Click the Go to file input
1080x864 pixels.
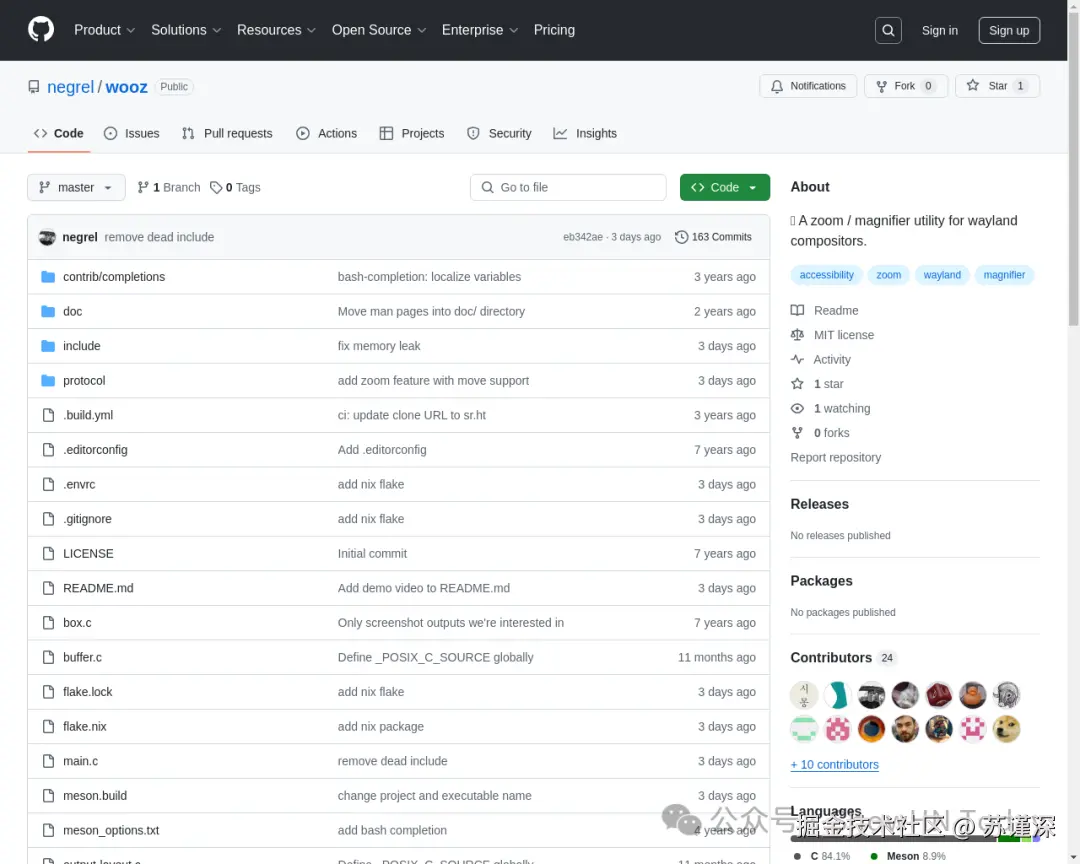click(x=568, y=187)
